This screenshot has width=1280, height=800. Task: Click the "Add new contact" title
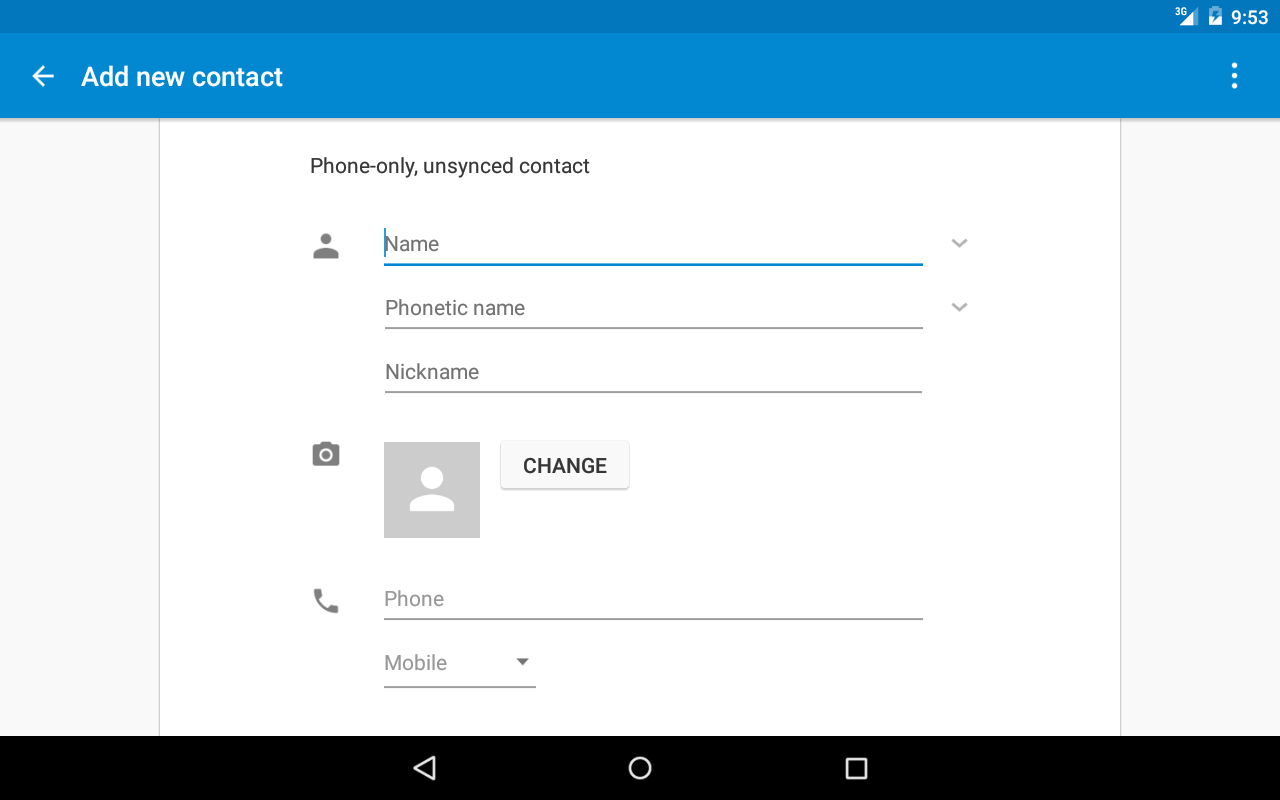tap(182, 77)
